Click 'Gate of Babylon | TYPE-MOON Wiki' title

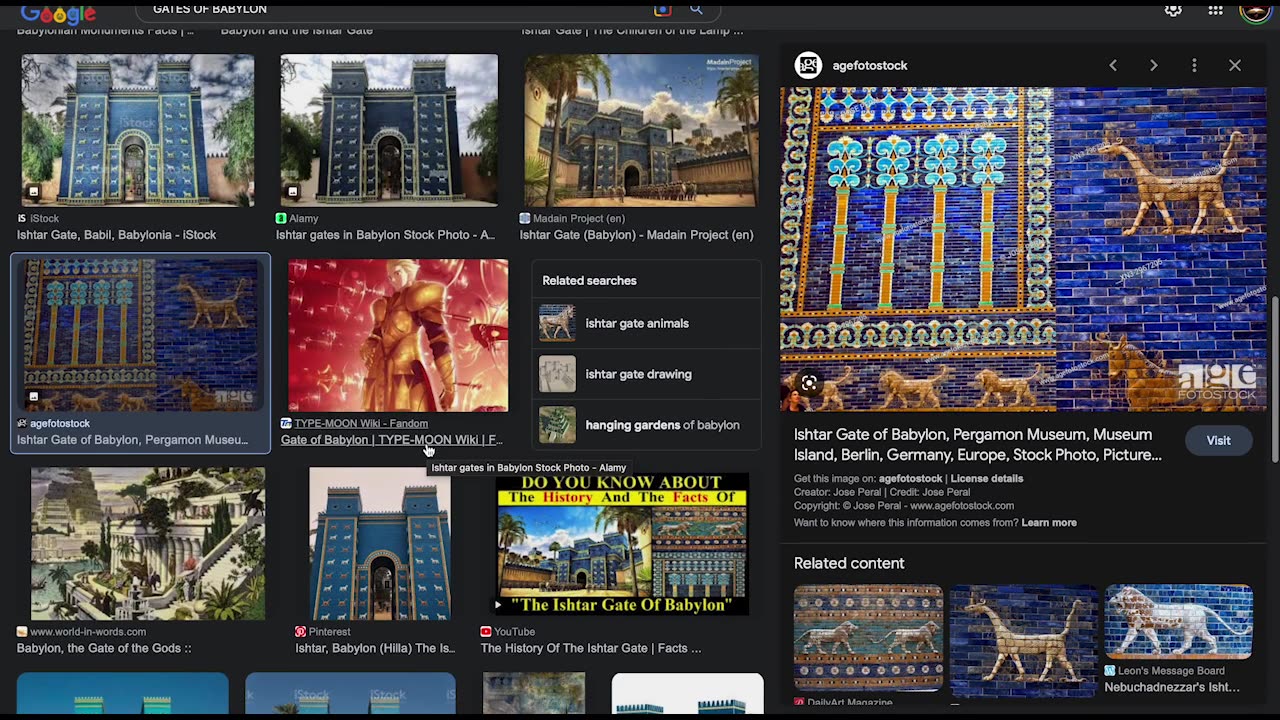pyautogui.click(x=391, y=440)
